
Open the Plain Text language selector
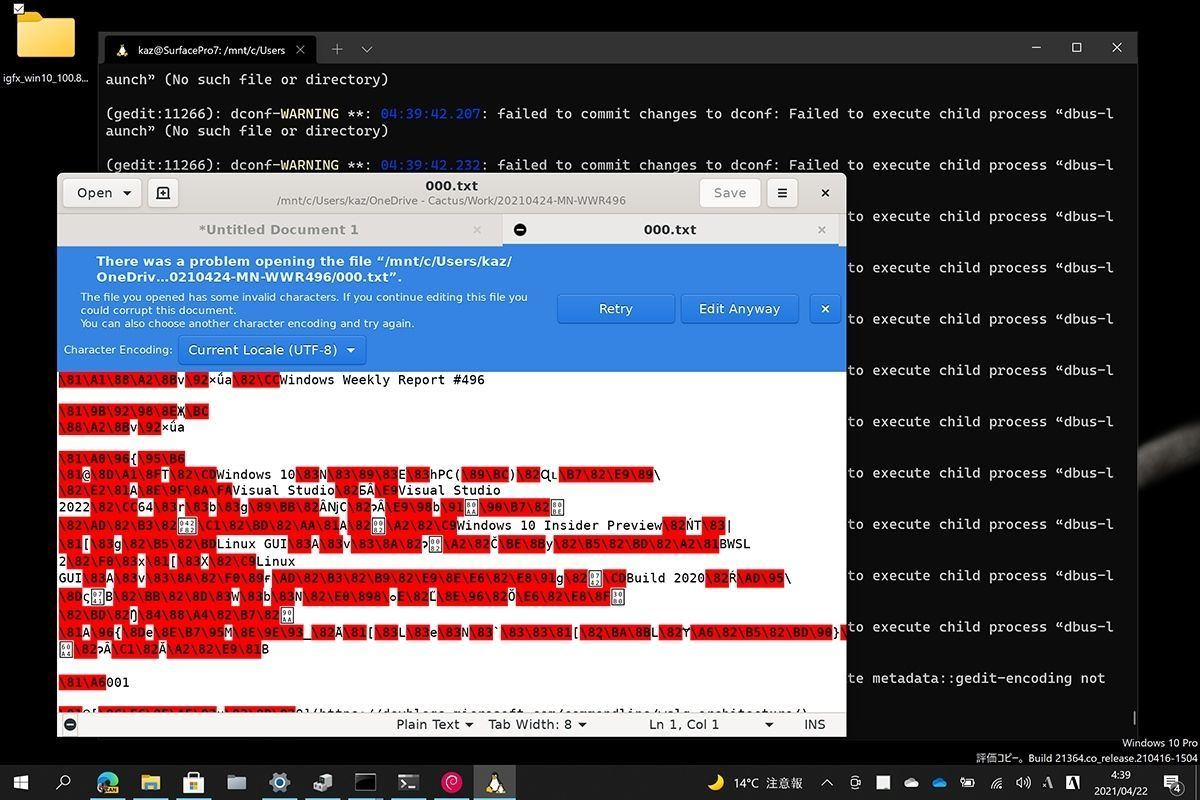tap(436, 724)
